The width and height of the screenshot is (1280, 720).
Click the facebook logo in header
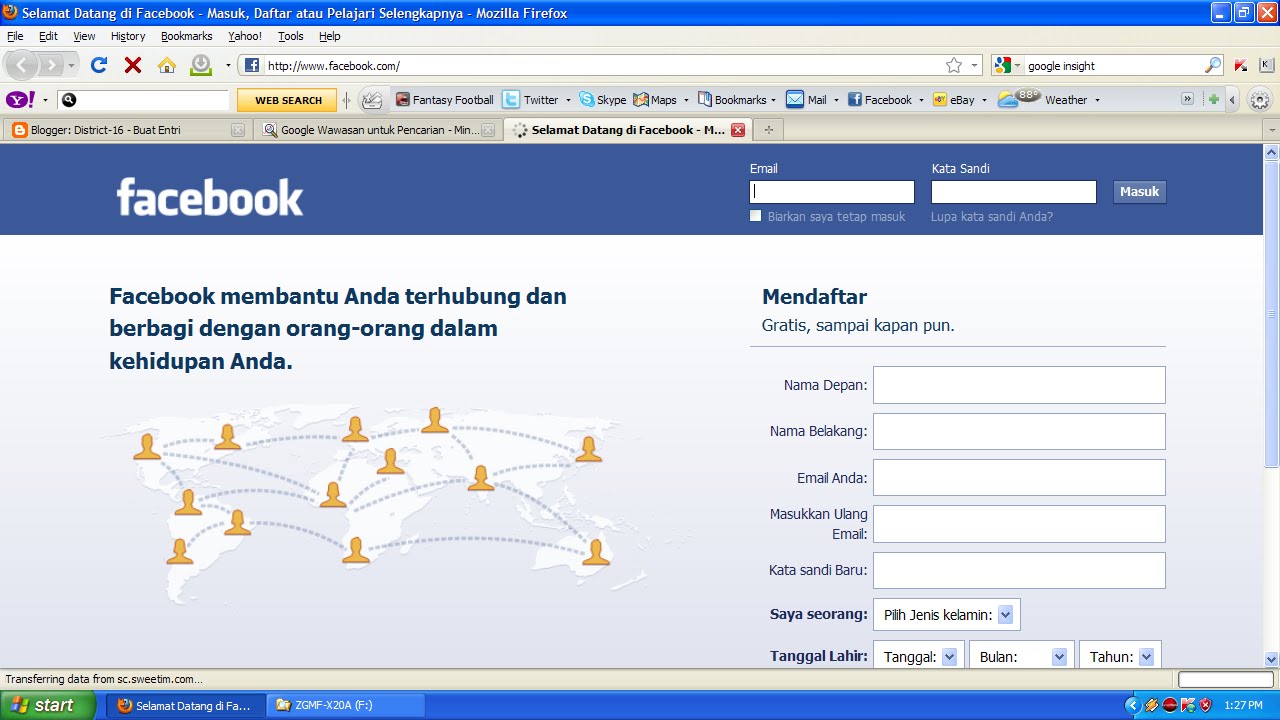(x=210, y=197)
